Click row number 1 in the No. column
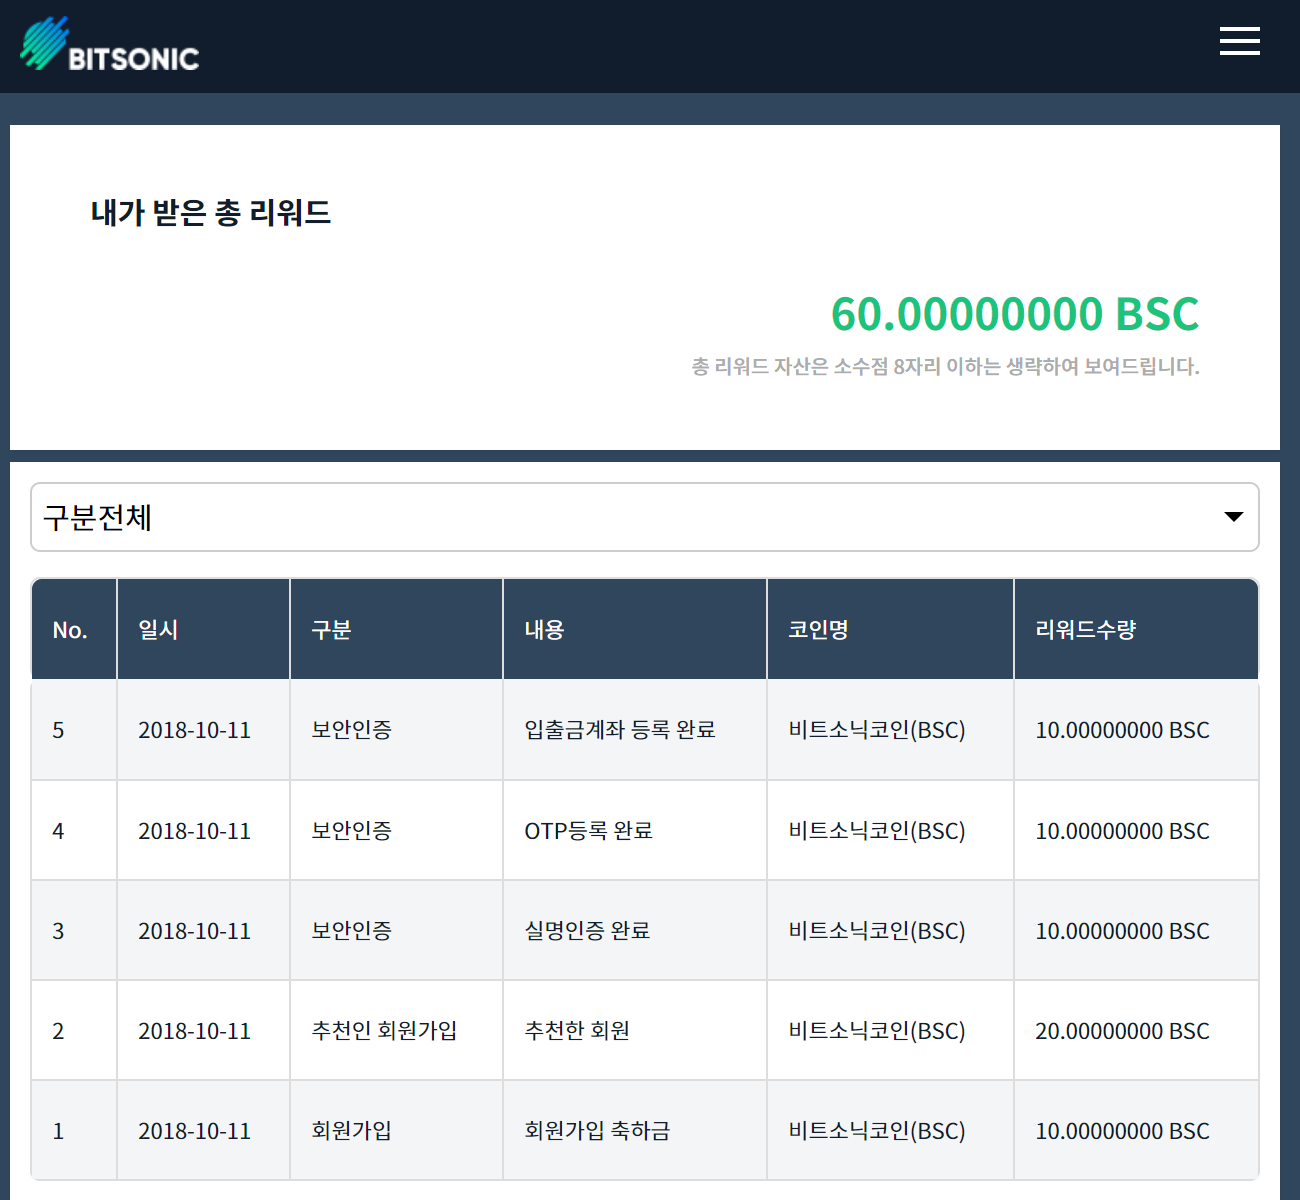Viewport: 1300px width, 1200px height. (x=58, y=1131)
